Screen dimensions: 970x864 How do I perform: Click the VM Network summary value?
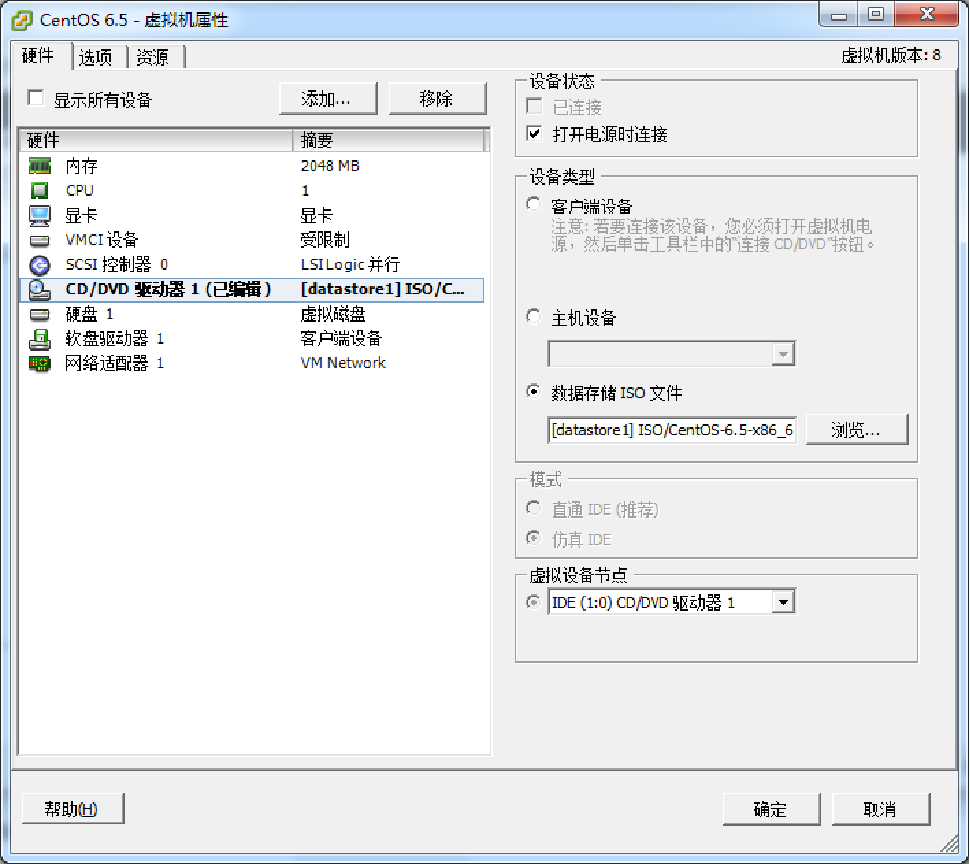click(x=343, y=363)
